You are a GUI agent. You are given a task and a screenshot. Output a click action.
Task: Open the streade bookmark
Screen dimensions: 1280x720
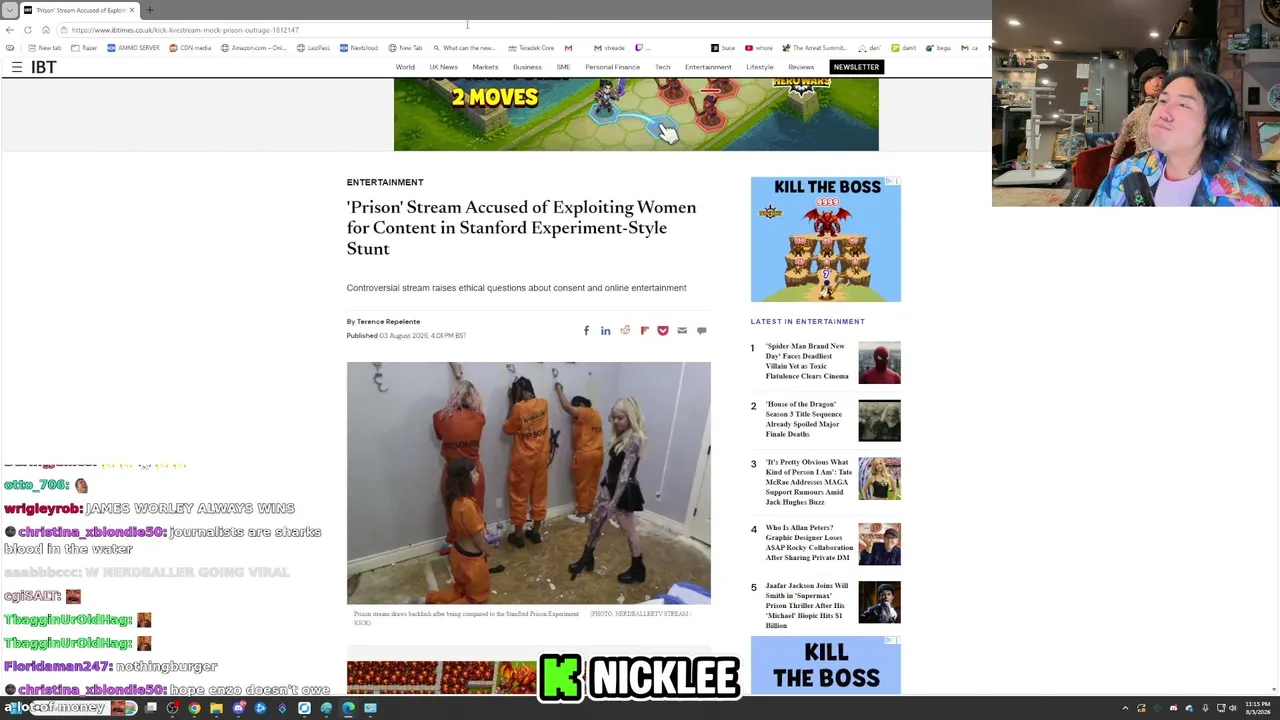point(609,48)
